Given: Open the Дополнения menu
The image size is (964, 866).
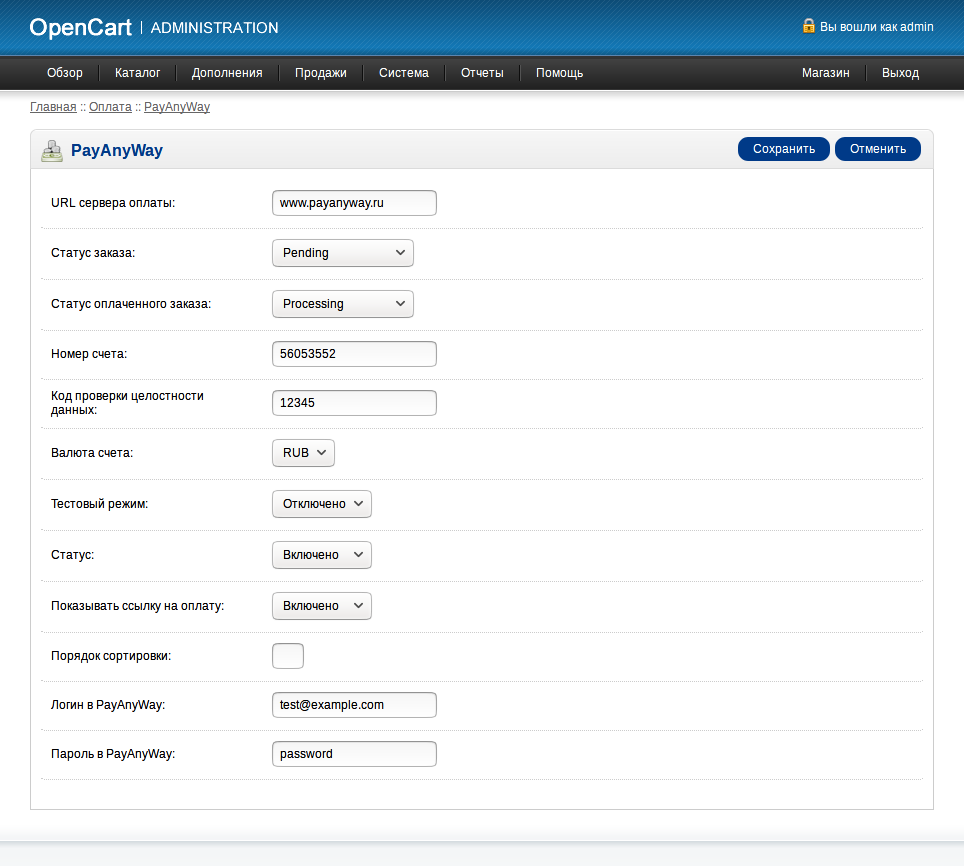Looking at the screenshot, I should point(227,73).
